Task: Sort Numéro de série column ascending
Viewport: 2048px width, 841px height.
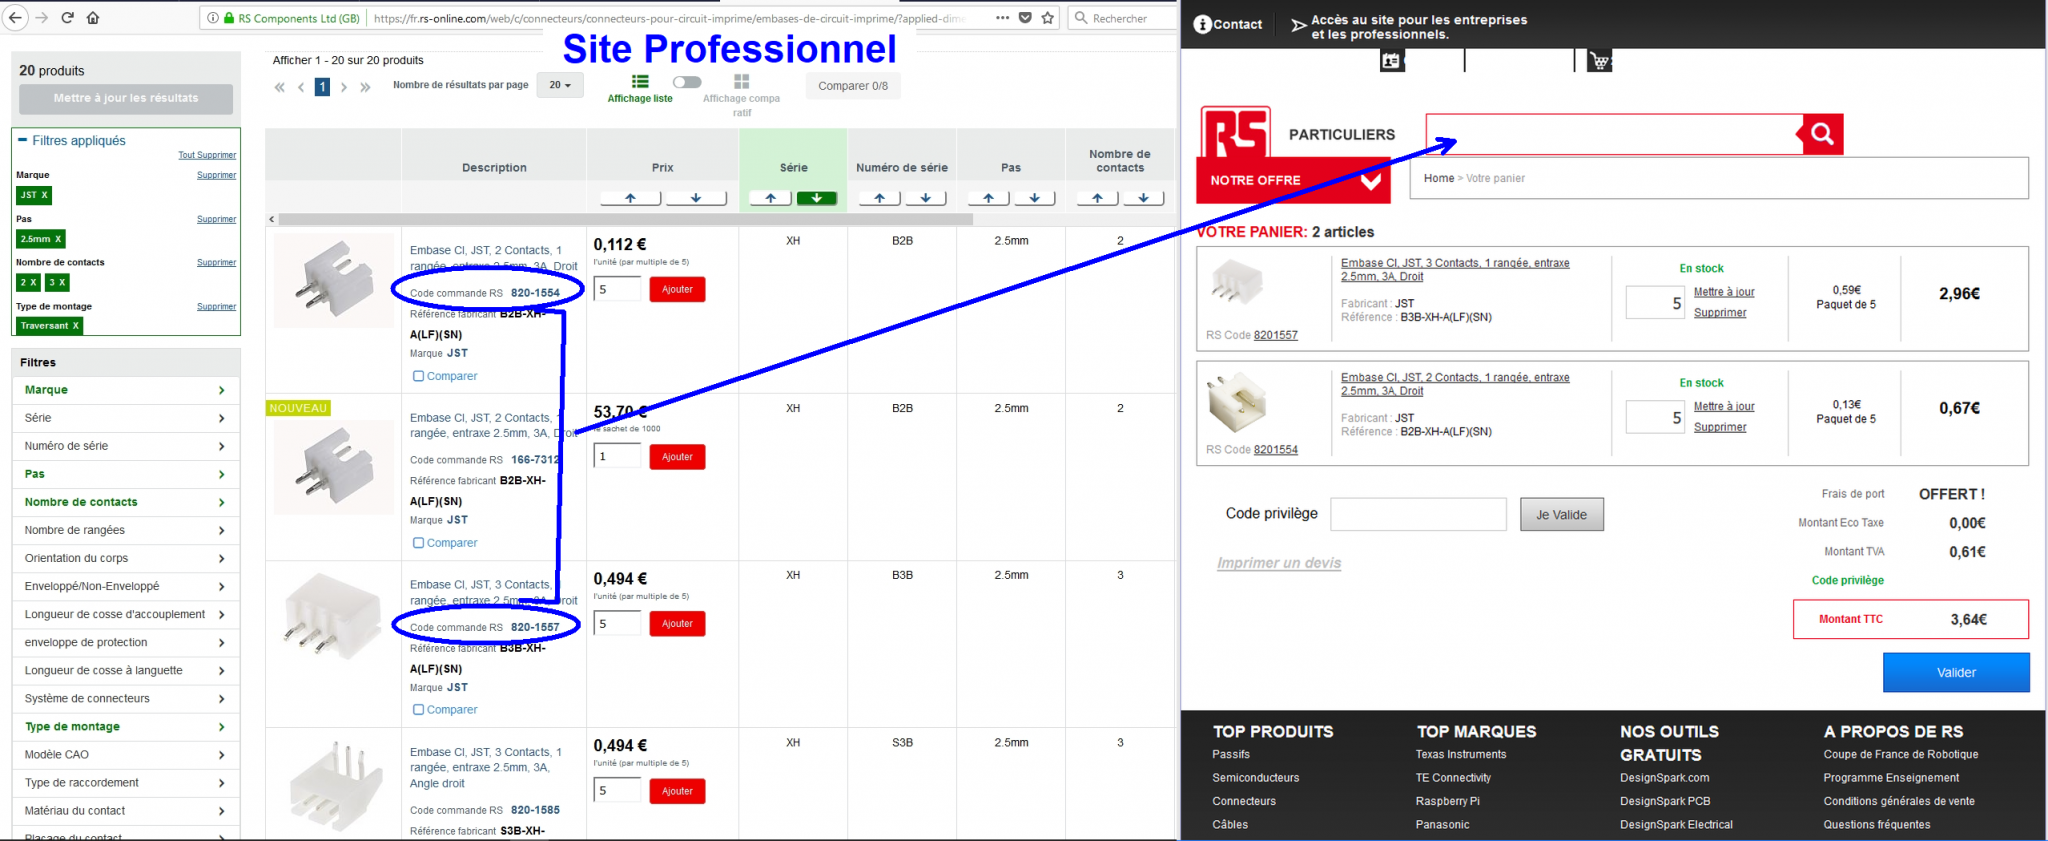Action: pyautogui.click(x=879, y=198)
